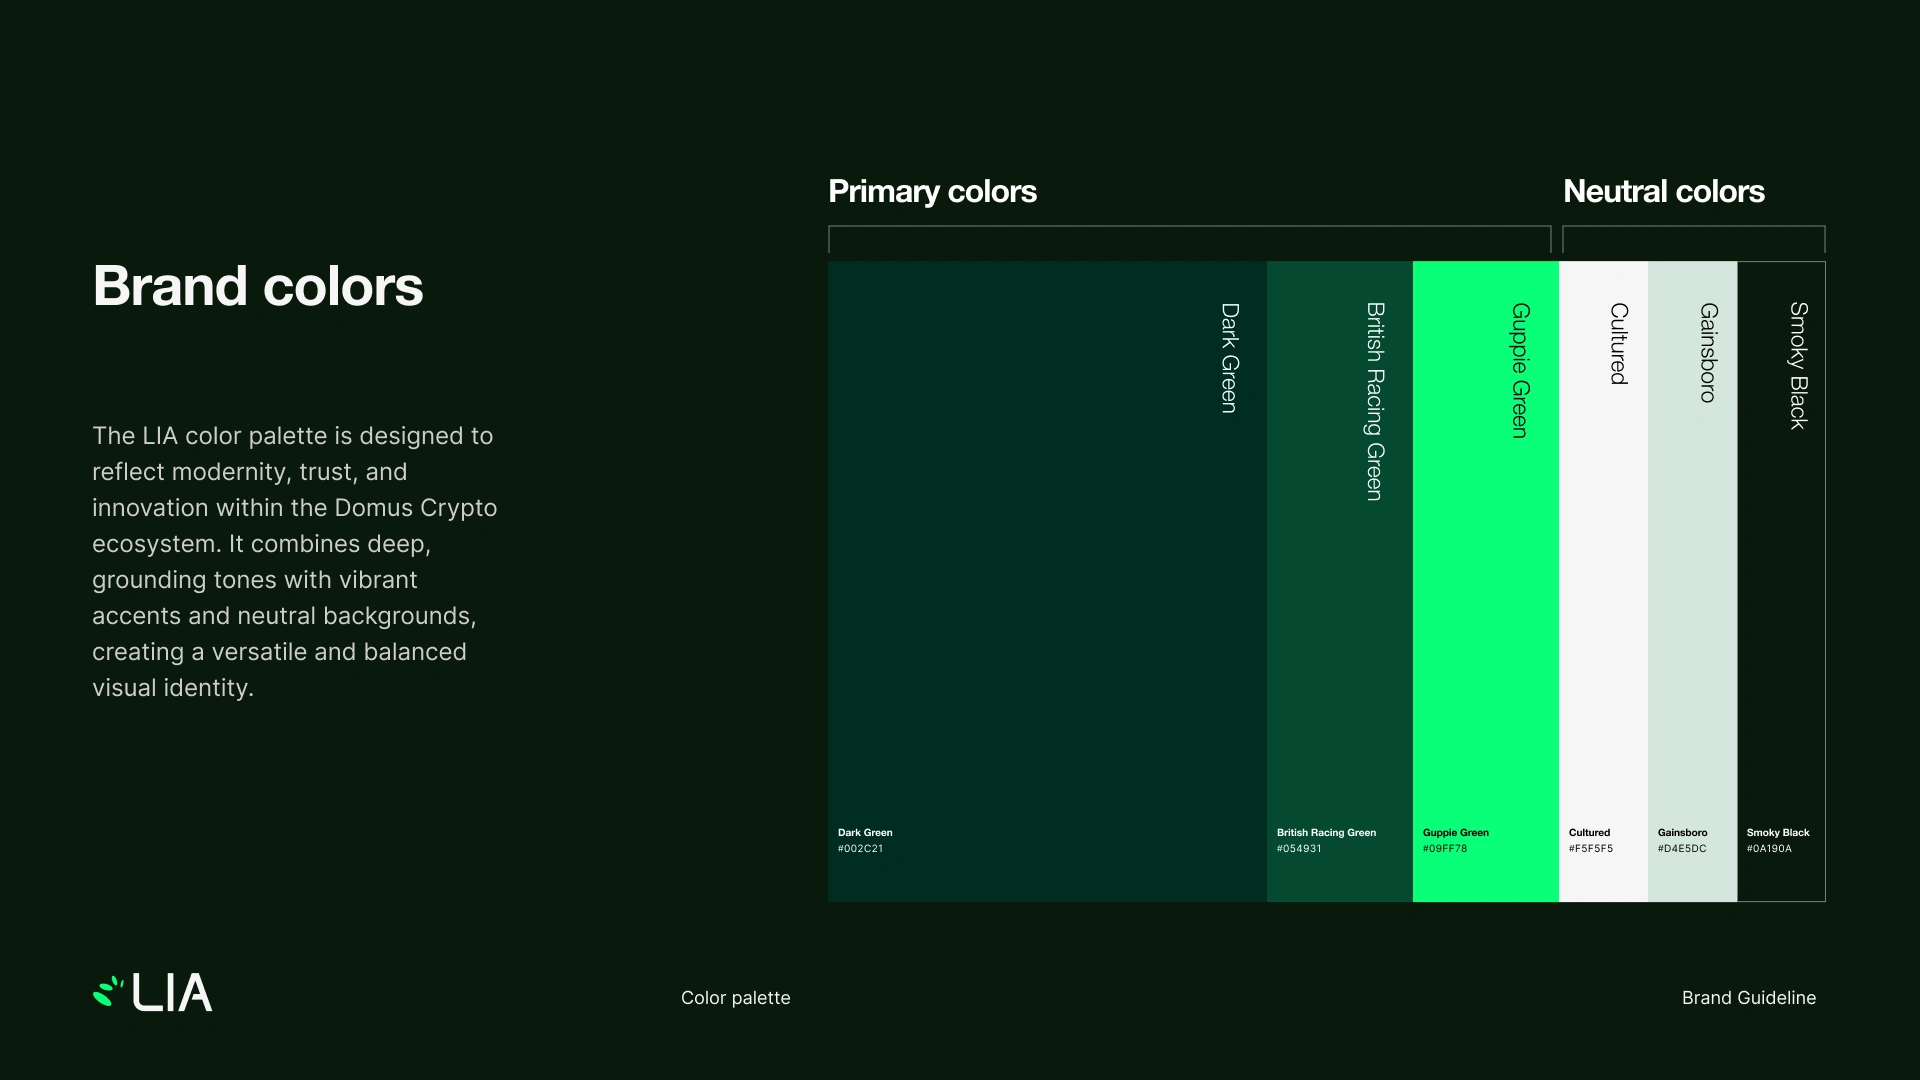Viewport: 1920px width, 1080px height.
Task: Click the #D4E5DC hex value
Action: click(1681, 849)
